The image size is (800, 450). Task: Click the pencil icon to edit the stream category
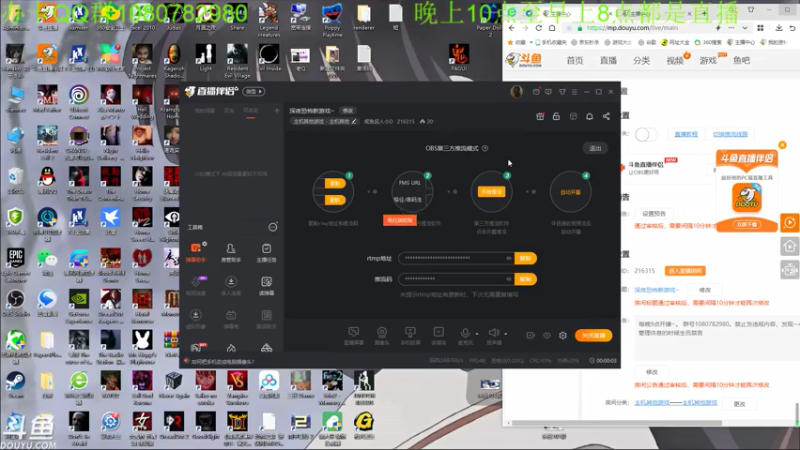click(354, 121)
